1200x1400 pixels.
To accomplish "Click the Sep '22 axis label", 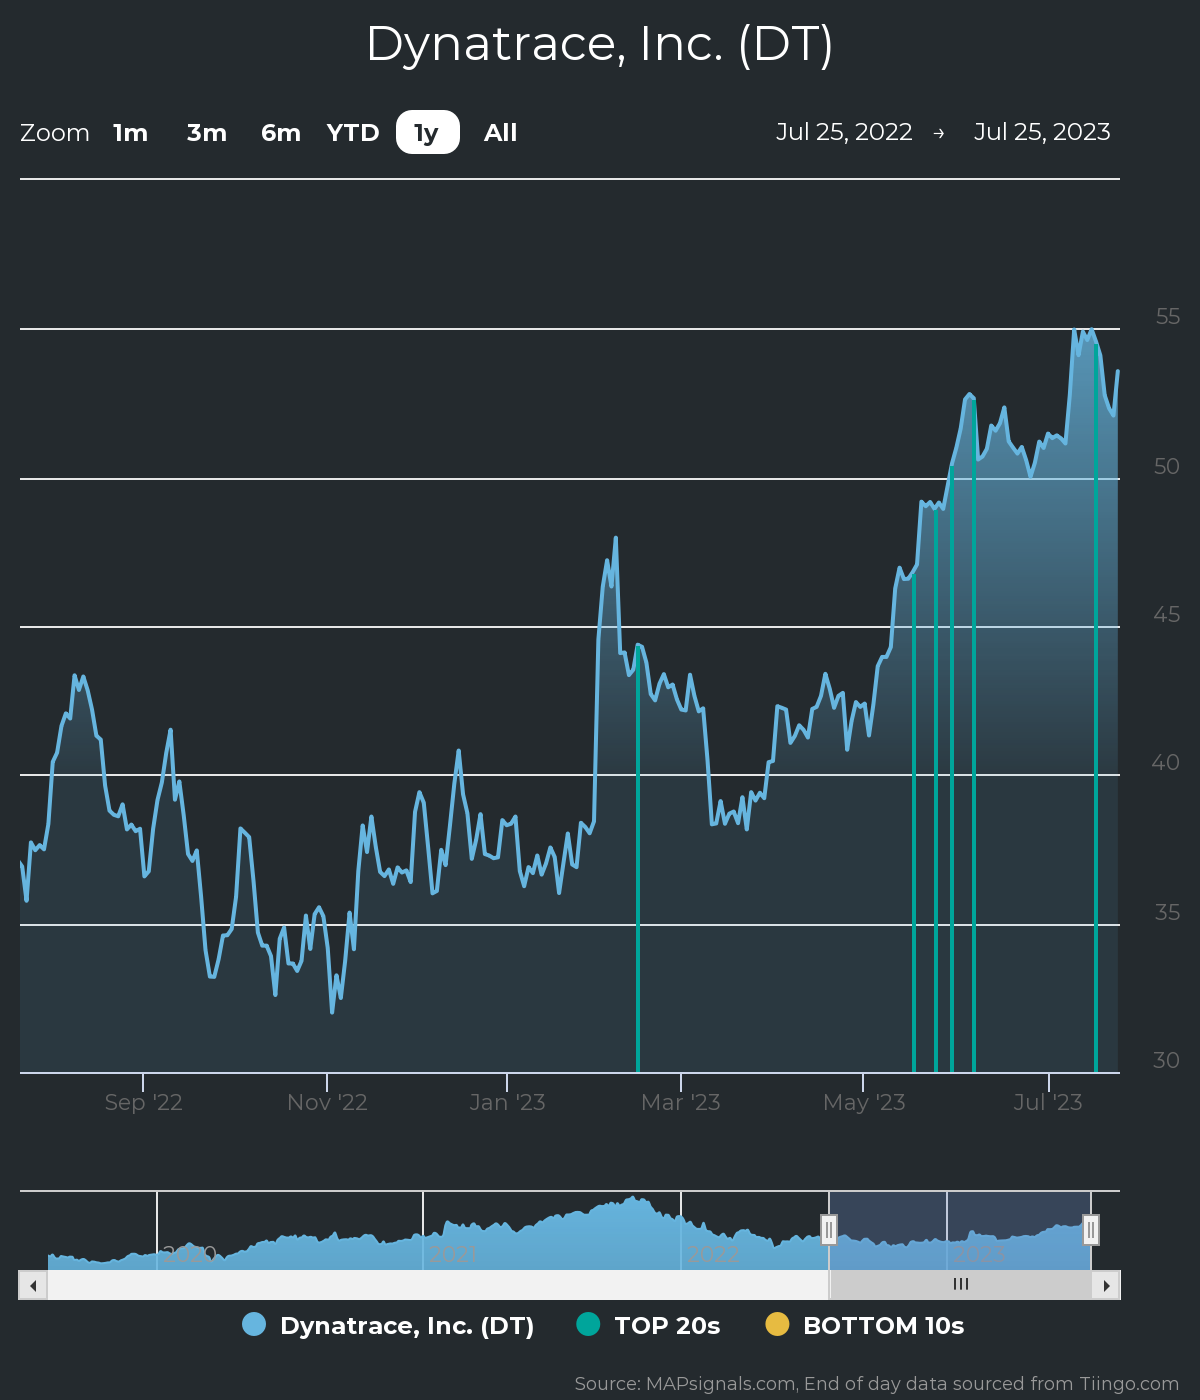I will point(143,1102).
